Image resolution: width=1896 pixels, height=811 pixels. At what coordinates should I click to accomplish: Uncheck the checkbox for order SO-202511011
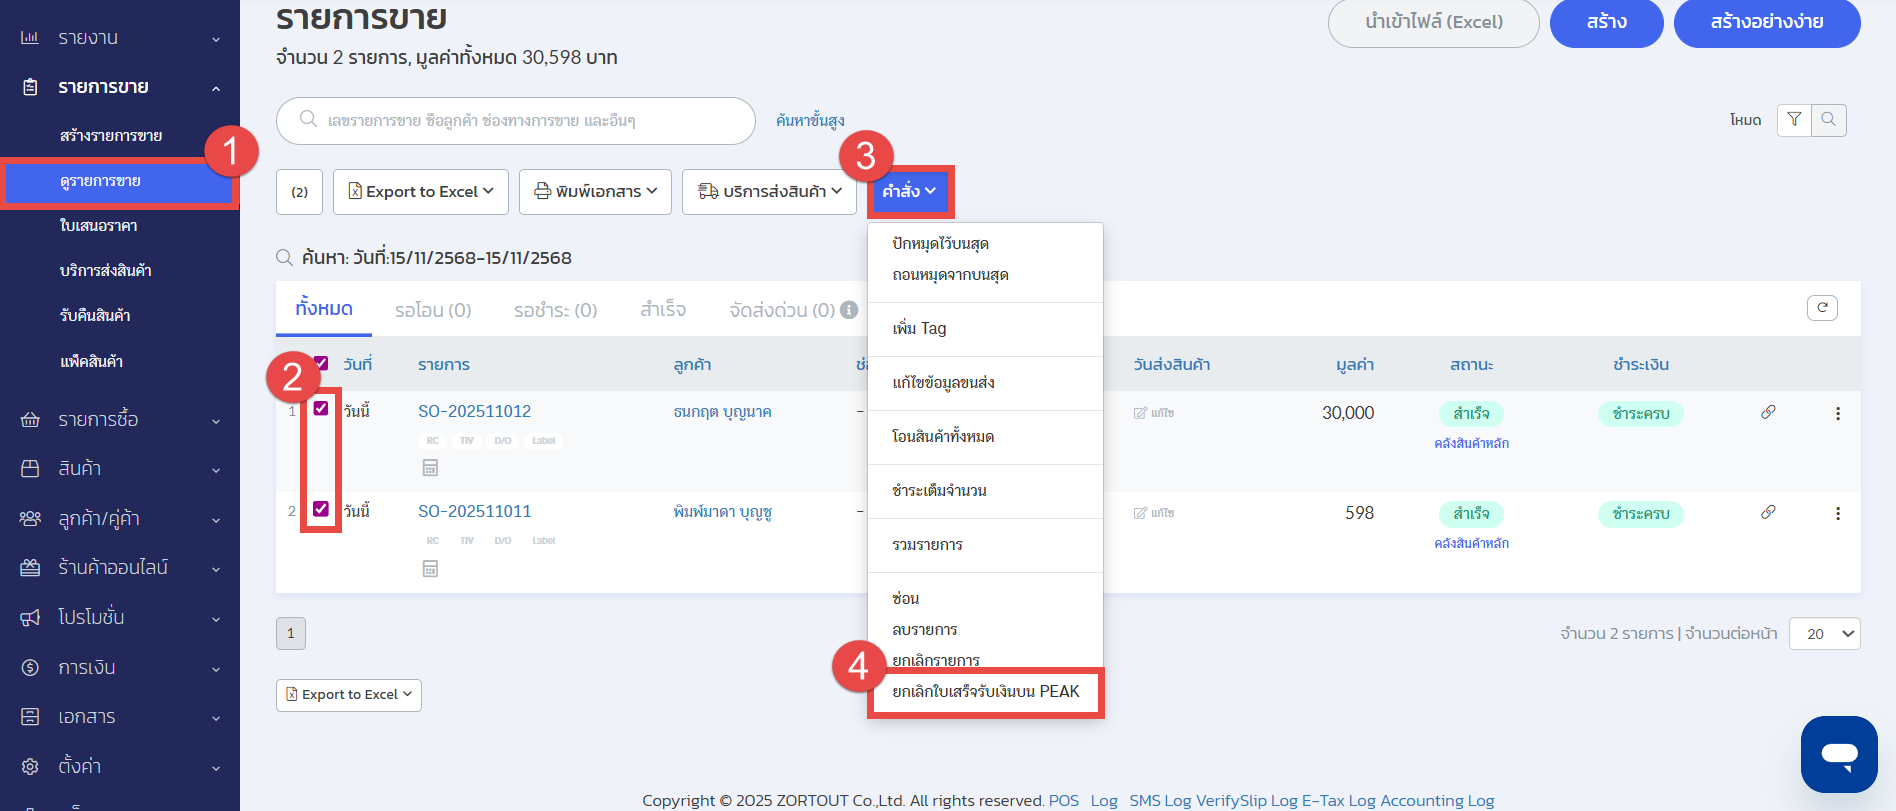321,509
